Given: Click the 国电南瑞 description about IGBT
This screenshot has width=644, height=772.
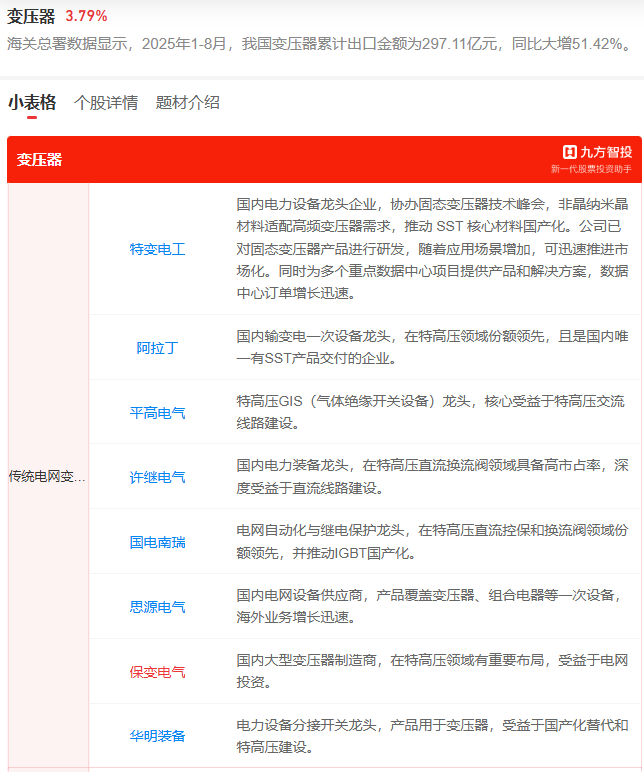Looking at the screenshot, I should (x=432, y=542).
